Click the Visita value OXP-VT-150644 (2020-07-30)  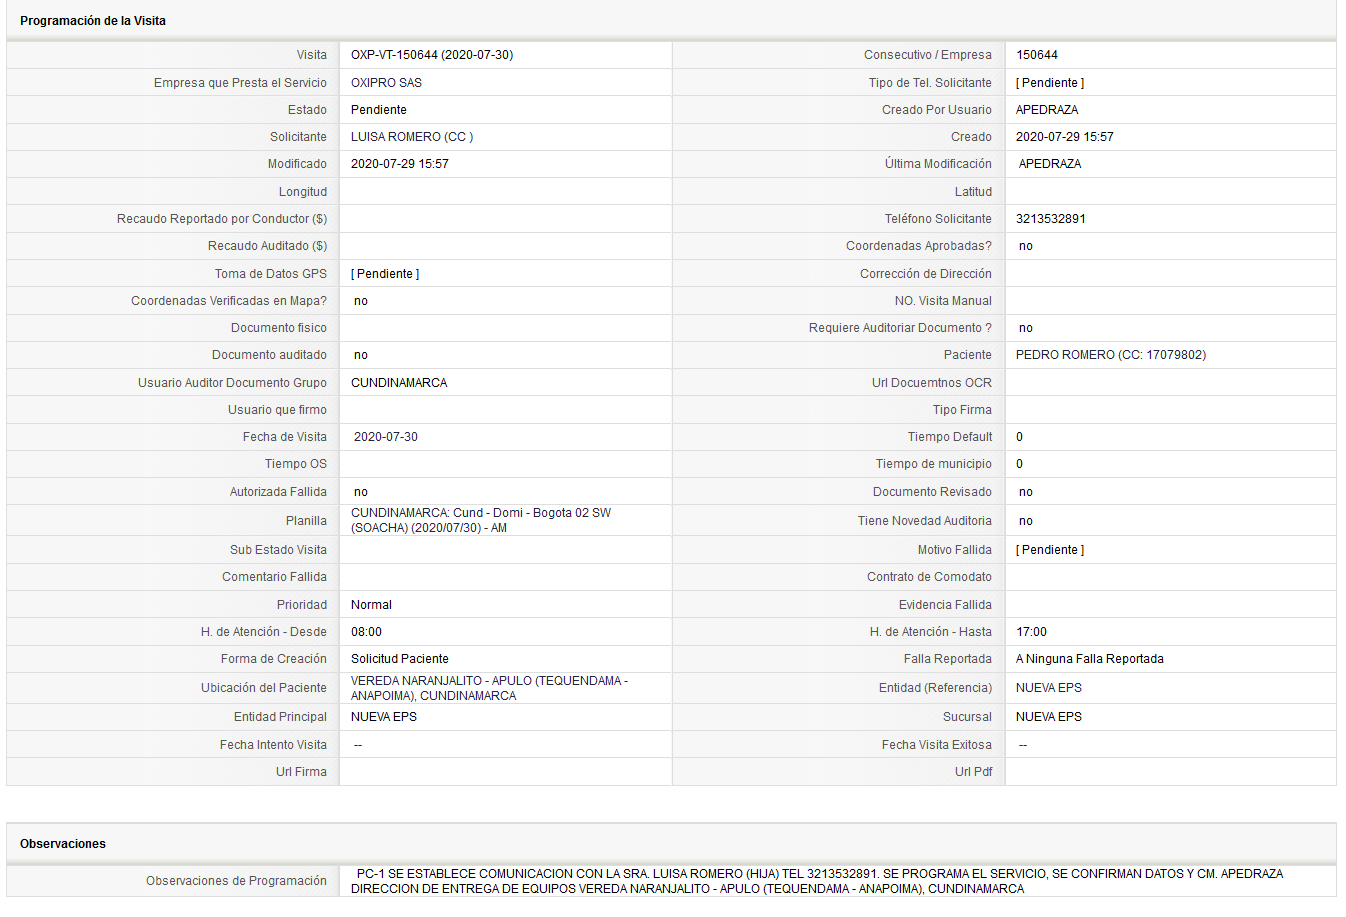pyautogui.click(x=432, y=55)
